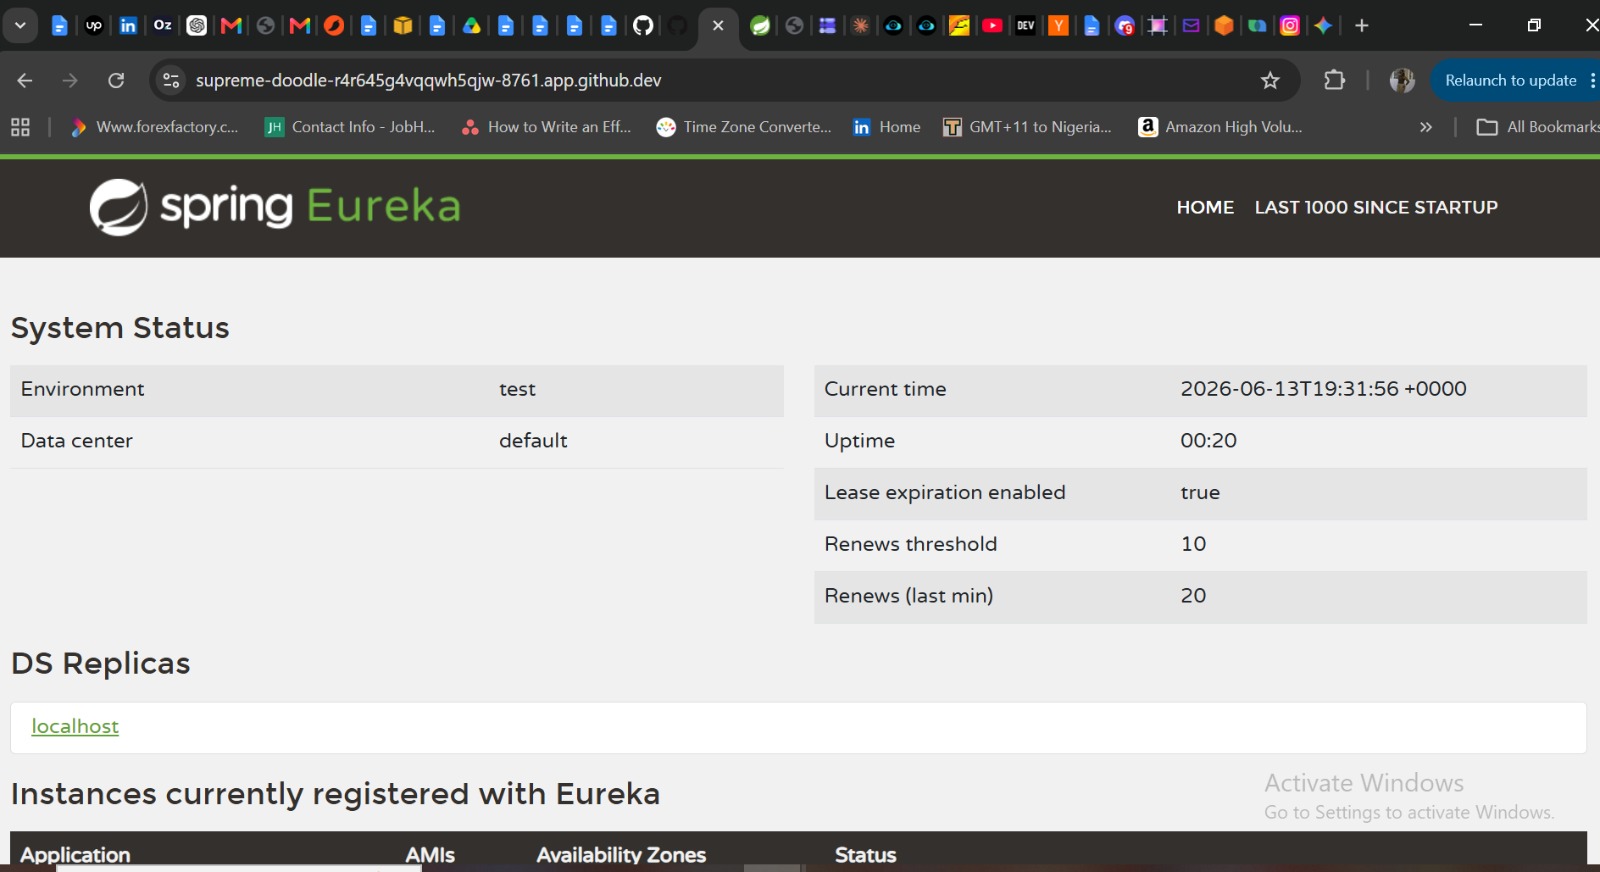Screen dimensions: 1600x872
Task: Reload the Eureka dashboard page
Action: (x=116, y=80)
